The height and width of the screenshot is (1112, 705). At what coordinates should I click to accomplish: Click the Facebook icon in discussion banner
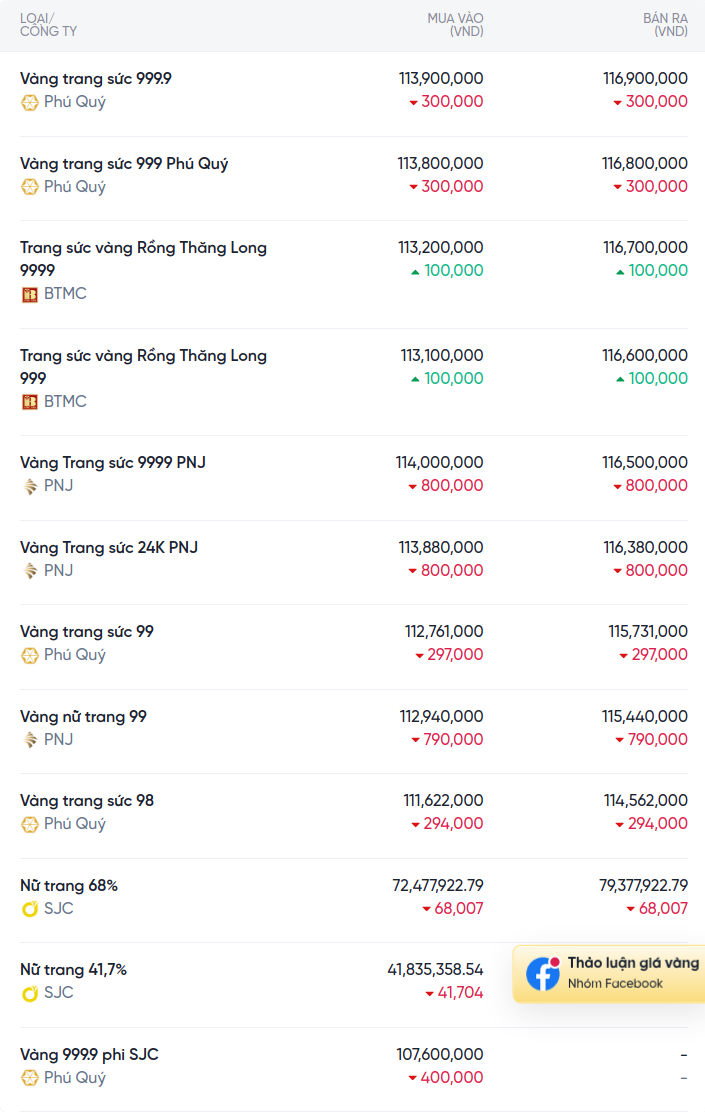click(x=543, y=973)
